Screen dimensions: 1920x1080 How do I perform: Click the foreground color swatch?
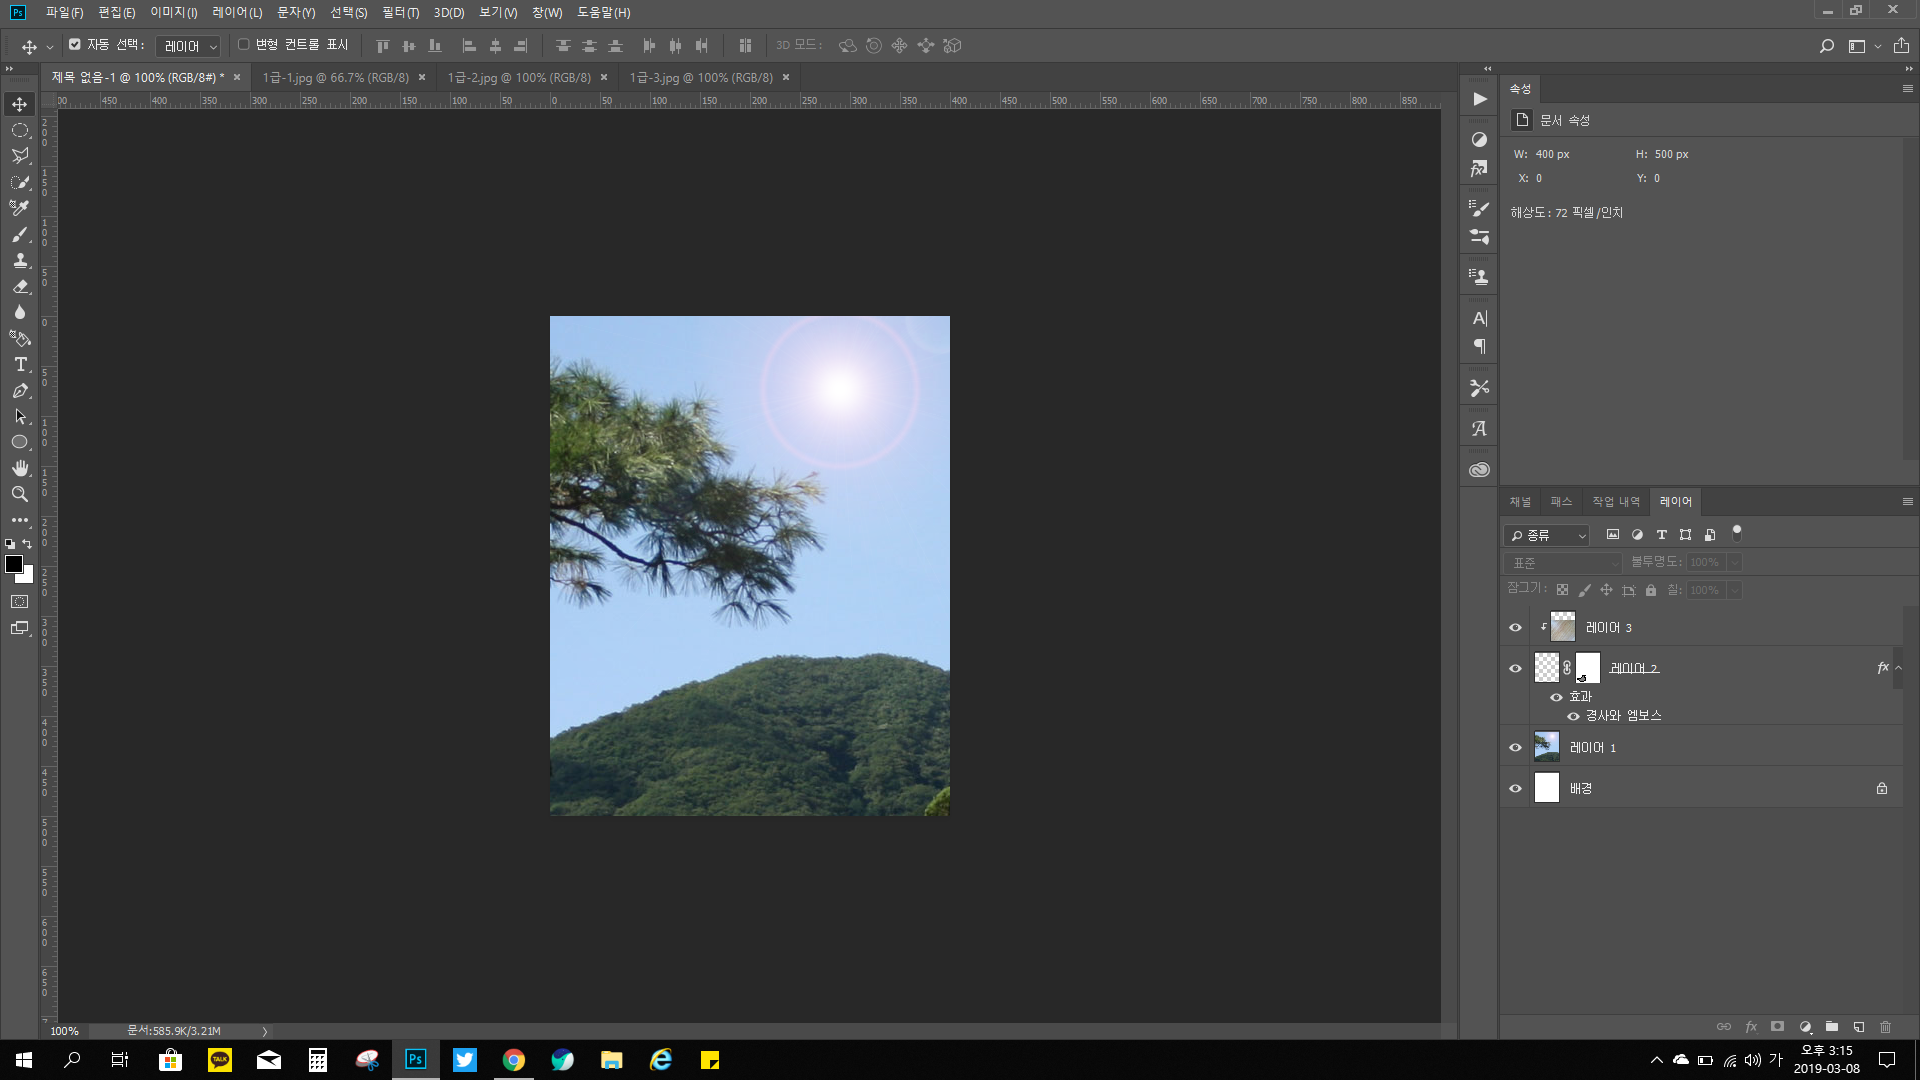pos(14,565)
